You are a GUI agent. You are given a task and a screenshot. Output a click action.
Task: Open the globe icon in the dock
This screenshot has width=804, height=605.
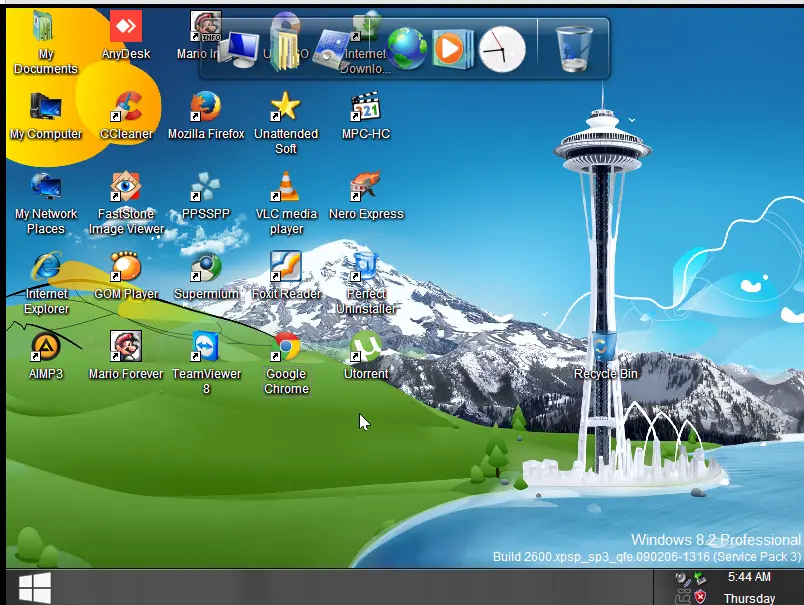click(407, 49)
